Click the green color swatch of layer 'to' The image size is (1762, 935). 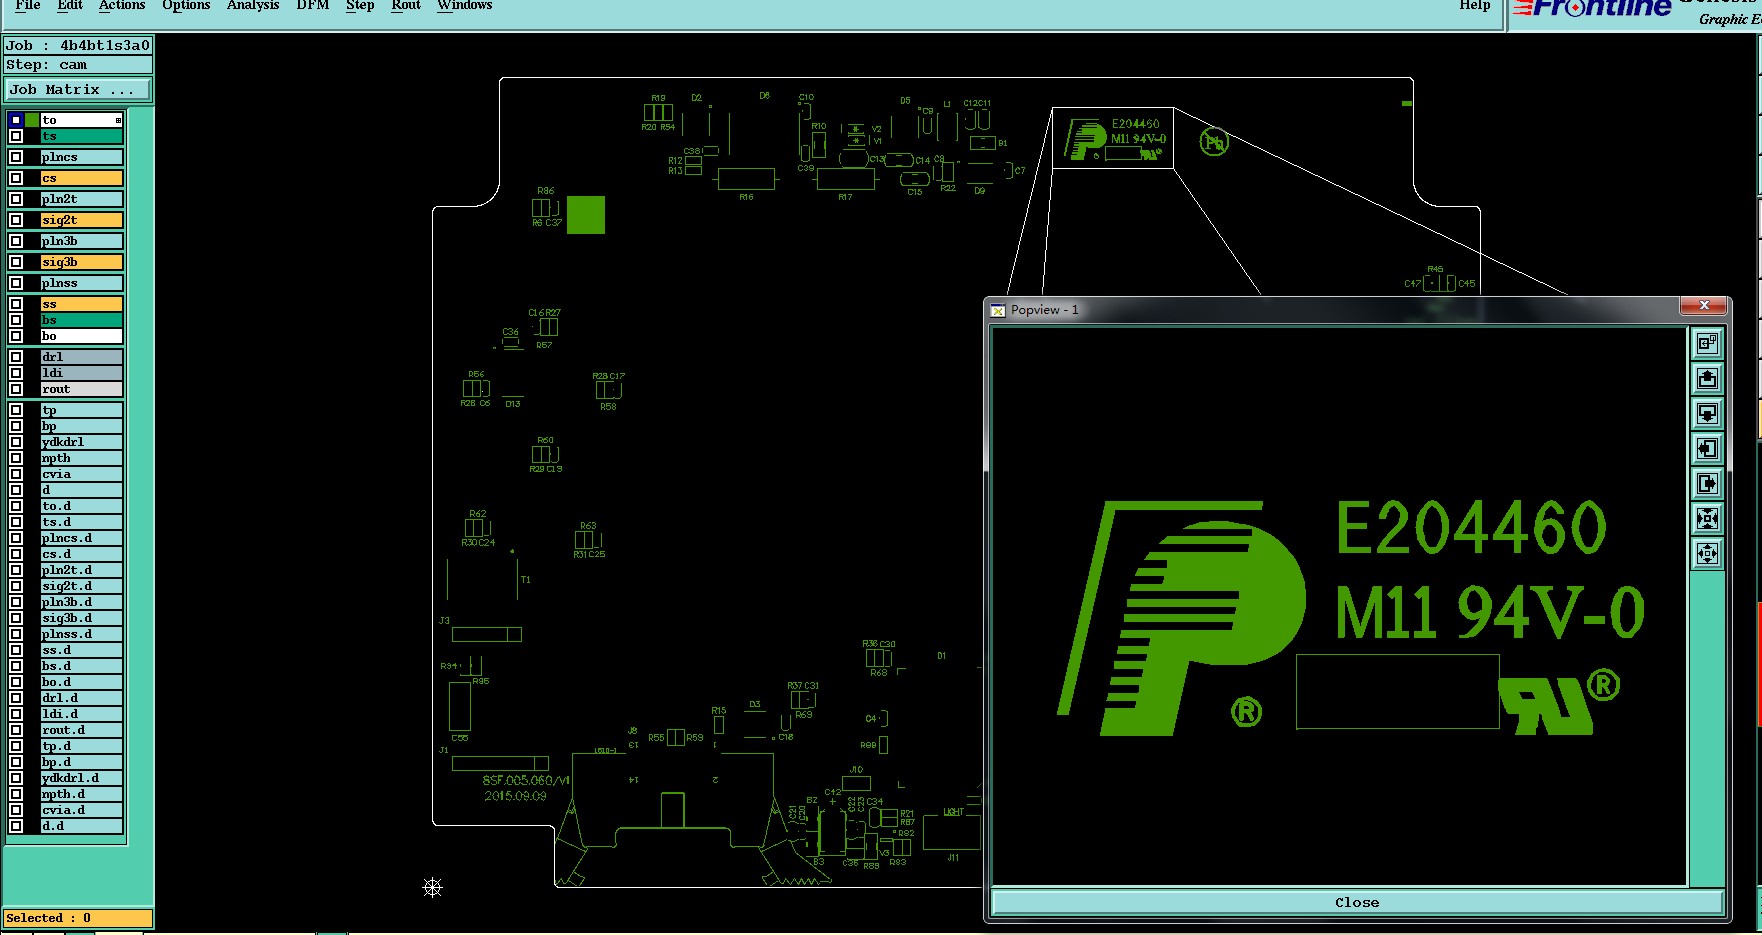[32, 120]
